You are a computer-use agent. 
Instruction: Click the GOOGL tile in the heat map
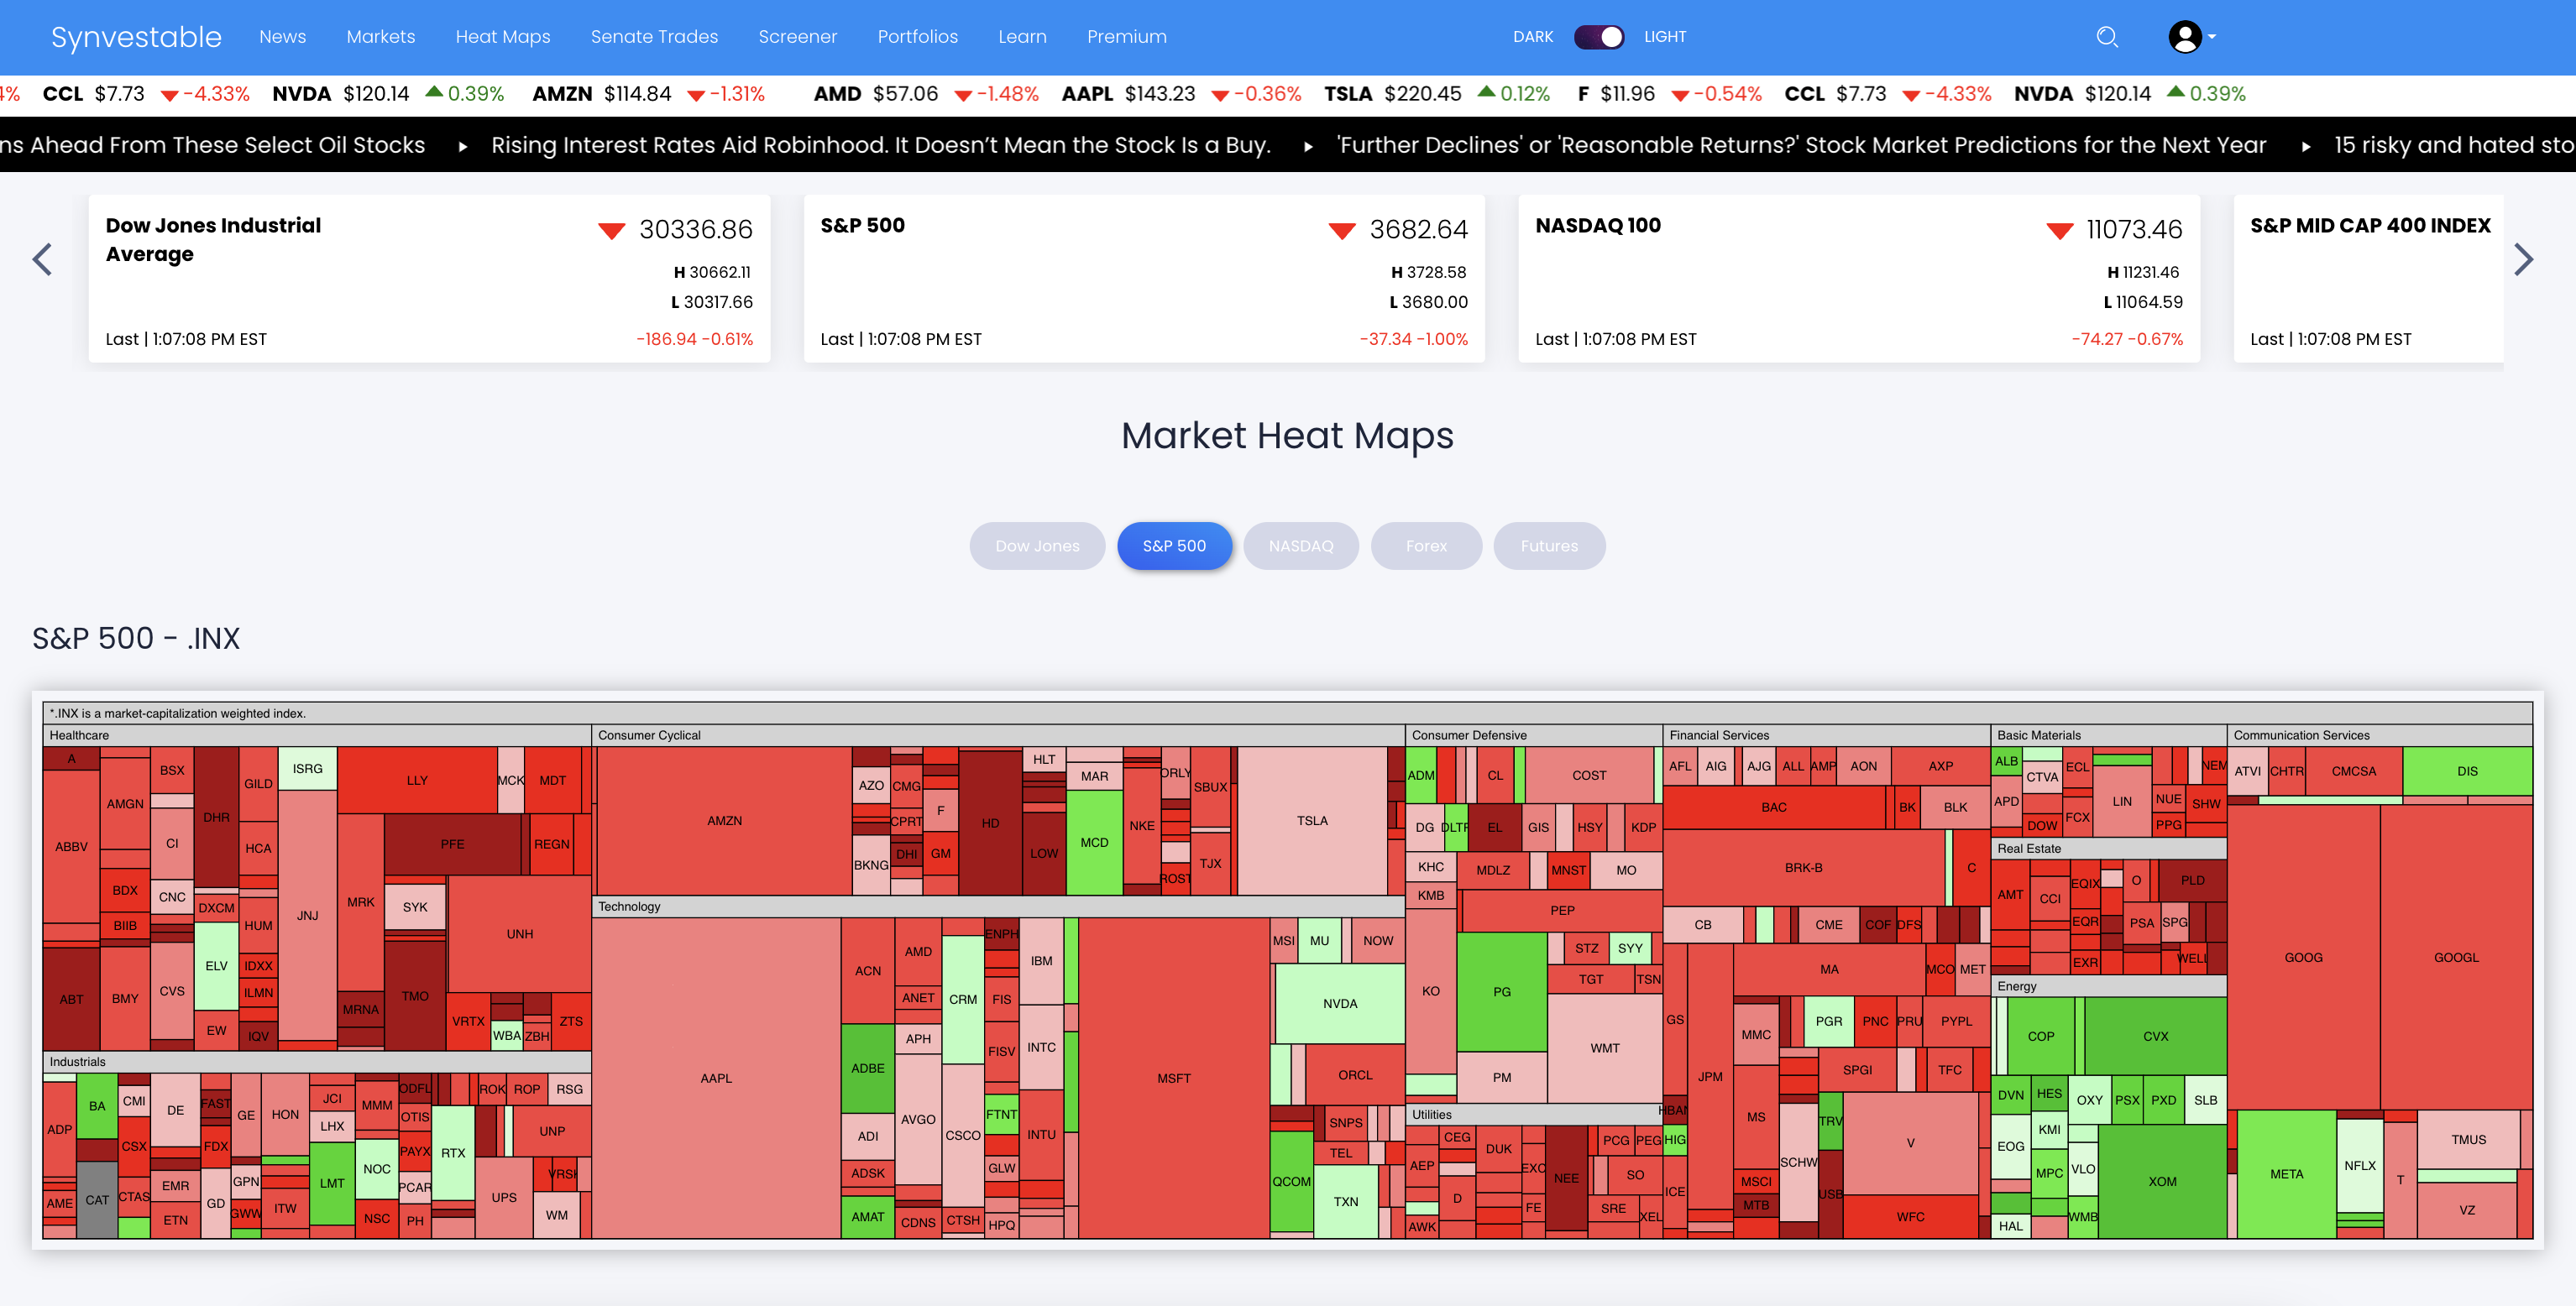coord(2456,957)
